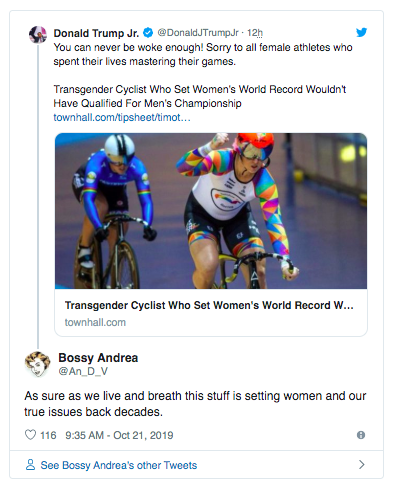This screenshot has width=394, height=487.
Task: Open the townhall.com/tipsheet link
Action: (x=122, y=117)
